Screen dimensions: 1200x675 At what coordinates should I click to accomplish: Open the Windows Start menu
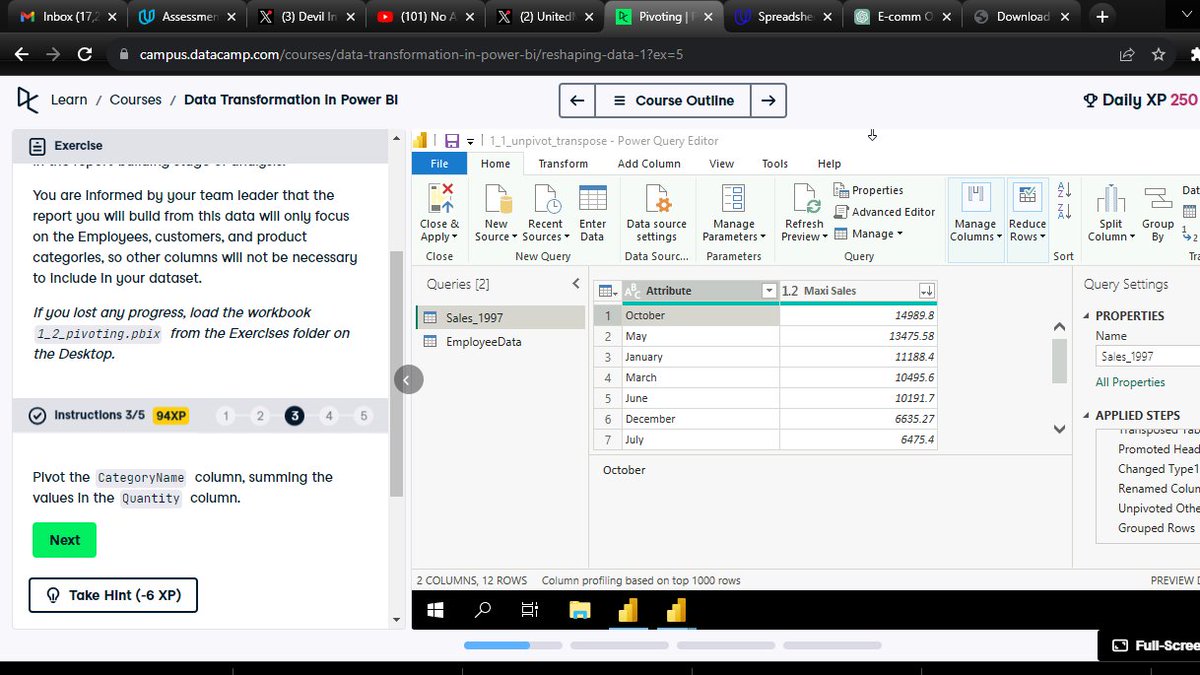click(x=436, y=609)
